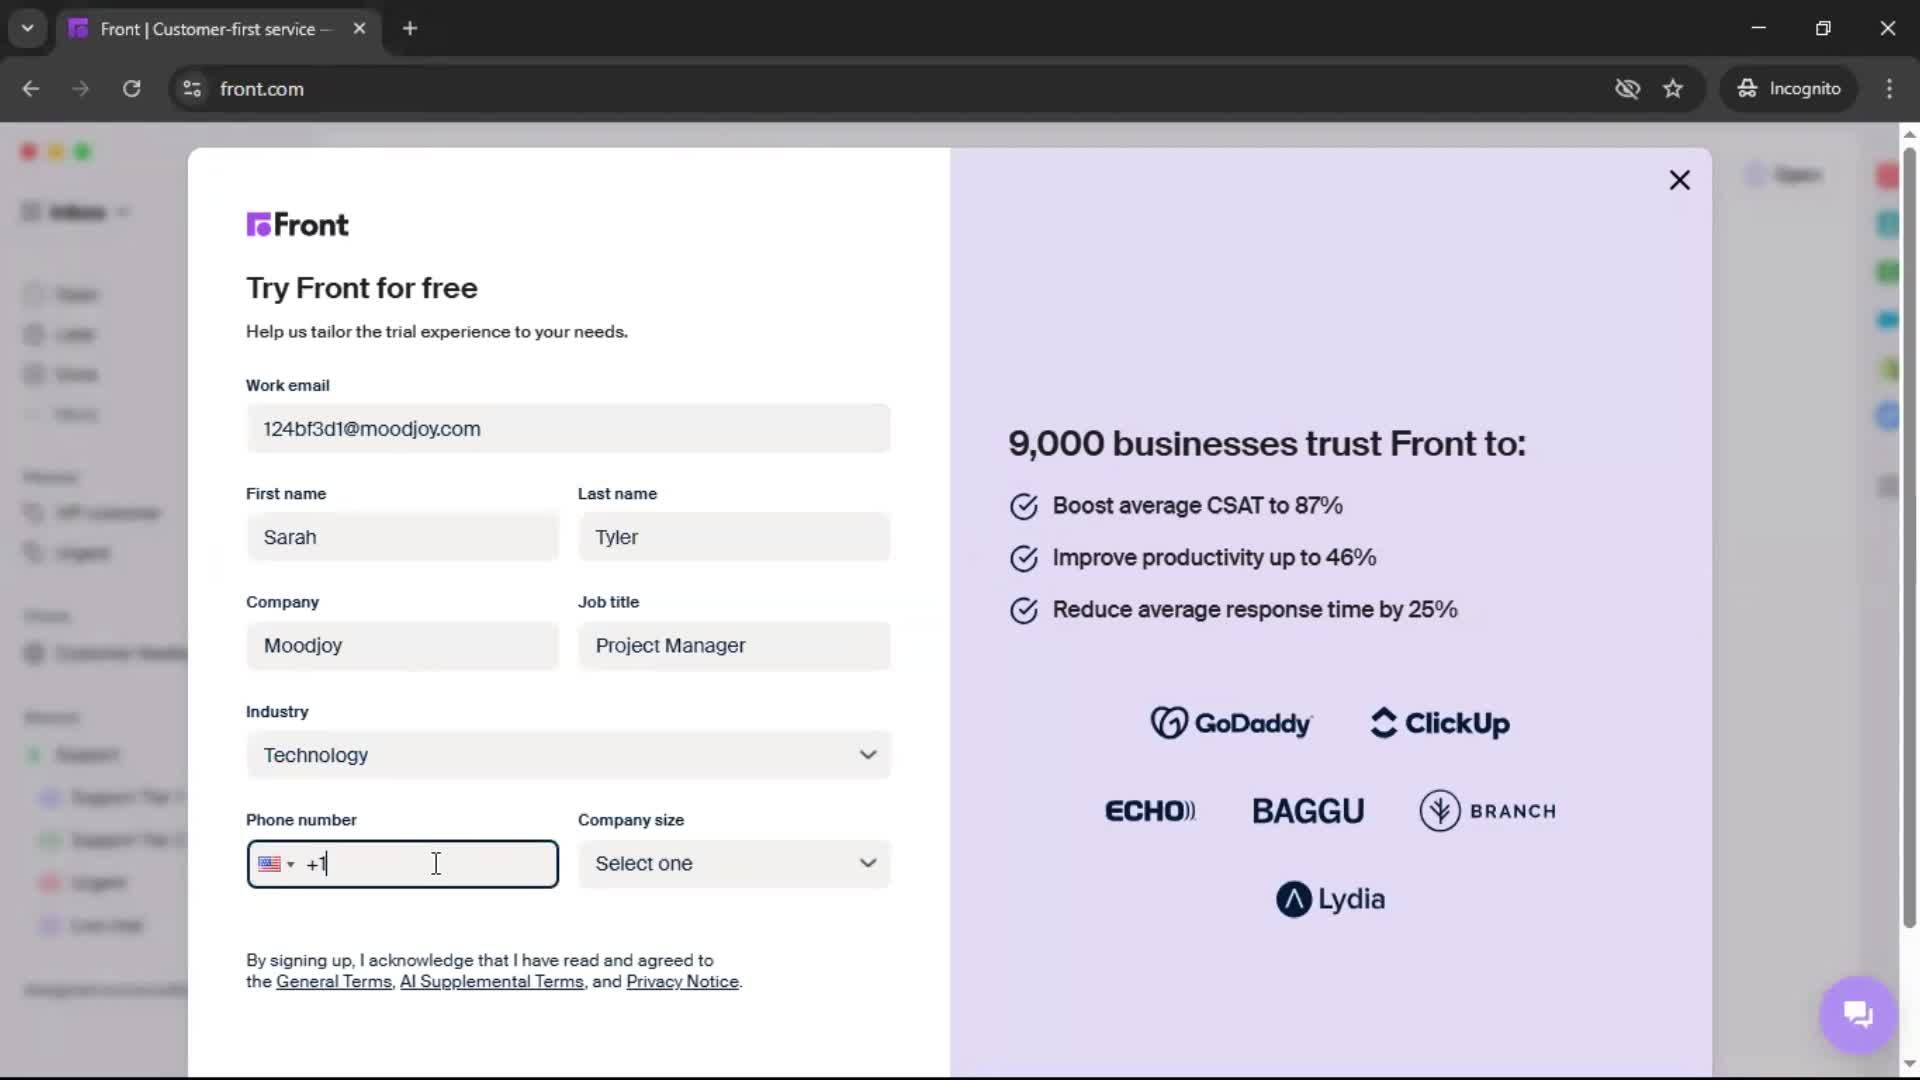Open the live chat bubble widget
Screen dimensions: 1920x1080
pyautogui.click(x=1857, y=1014)
